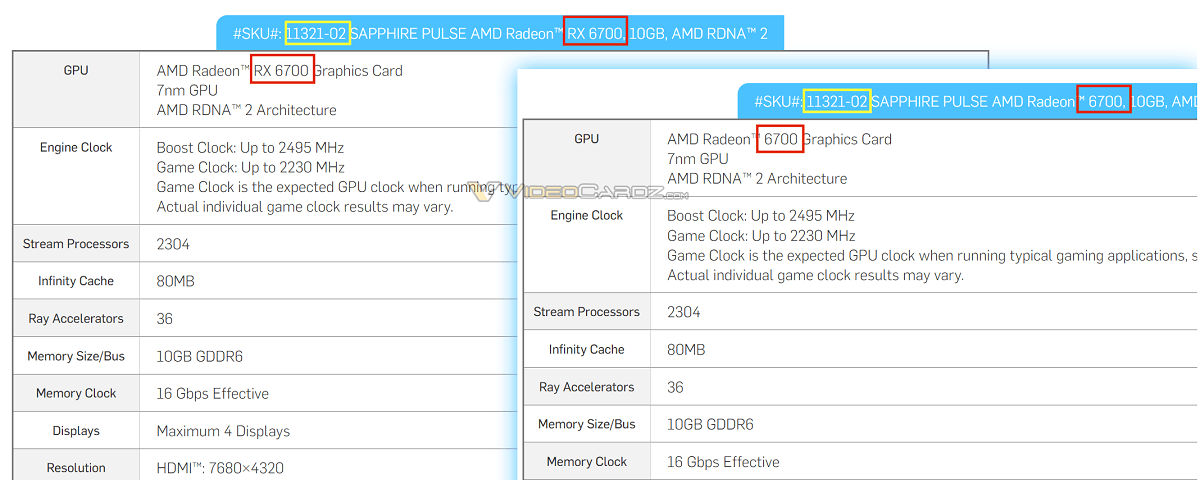The height and width of the screenshot is (480, 1200).
Task: Click Memory Size/Bus label in front table
Action: pyautogui.click(x=587, y=424)
